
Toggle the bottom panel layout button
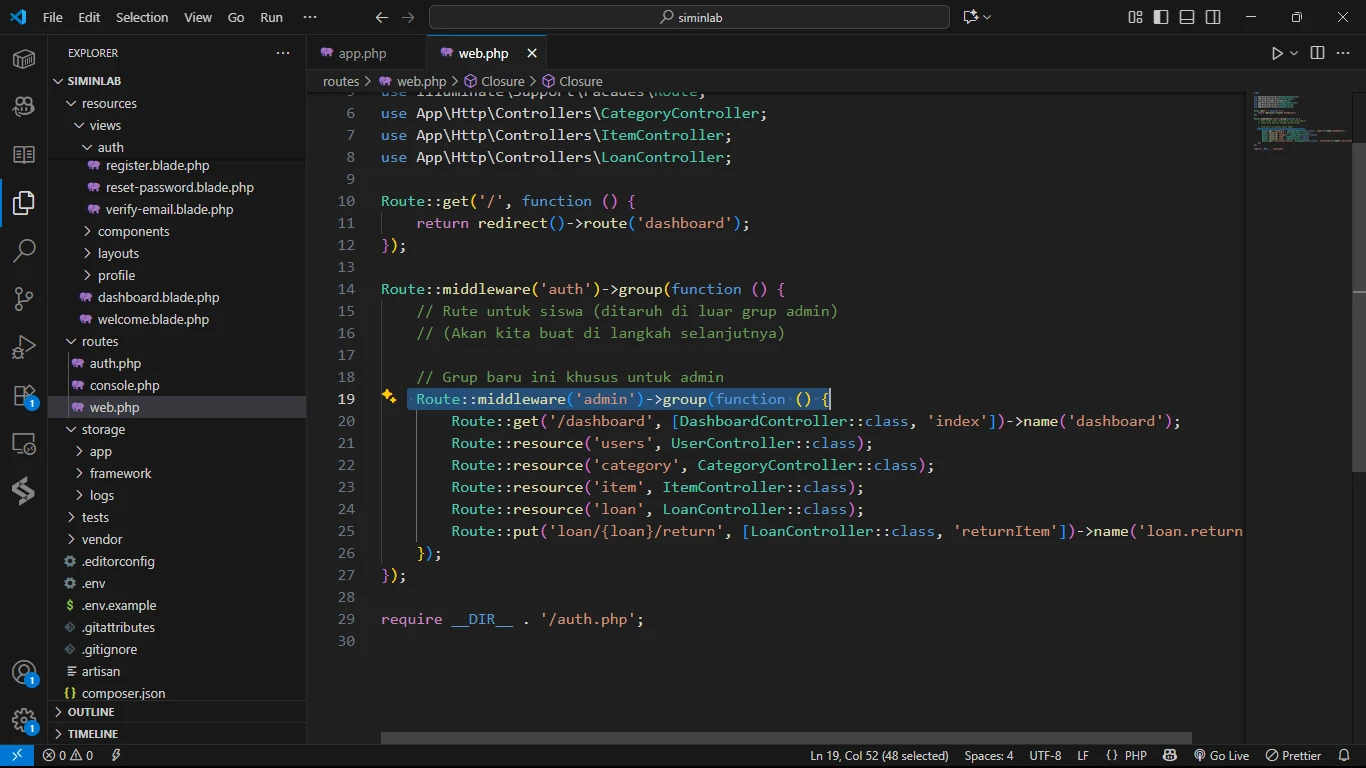pyautogui.click(x=1187, y=17)
